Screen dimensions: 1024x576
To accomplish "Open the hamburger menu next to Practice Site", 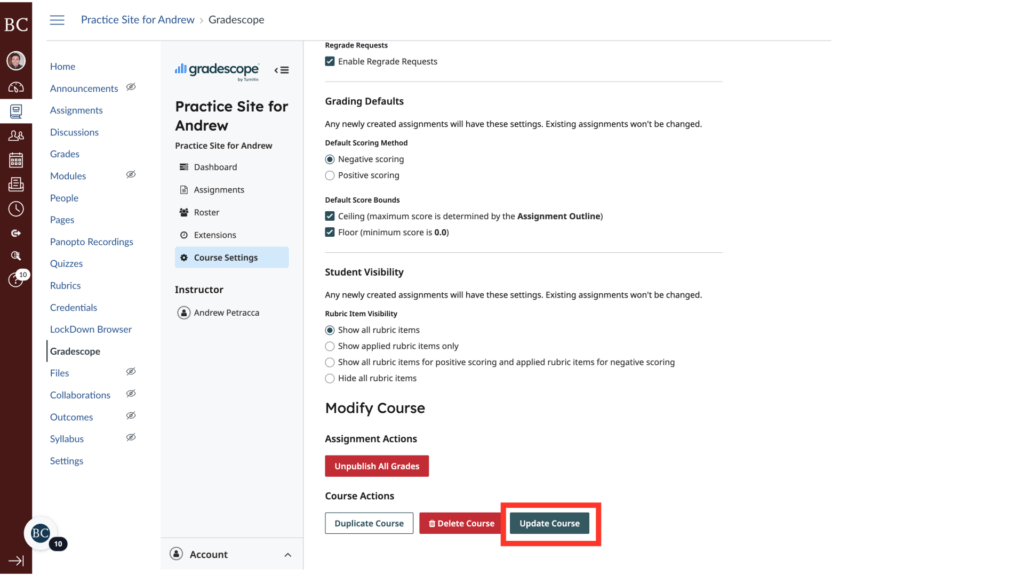I will pos(57,19).
